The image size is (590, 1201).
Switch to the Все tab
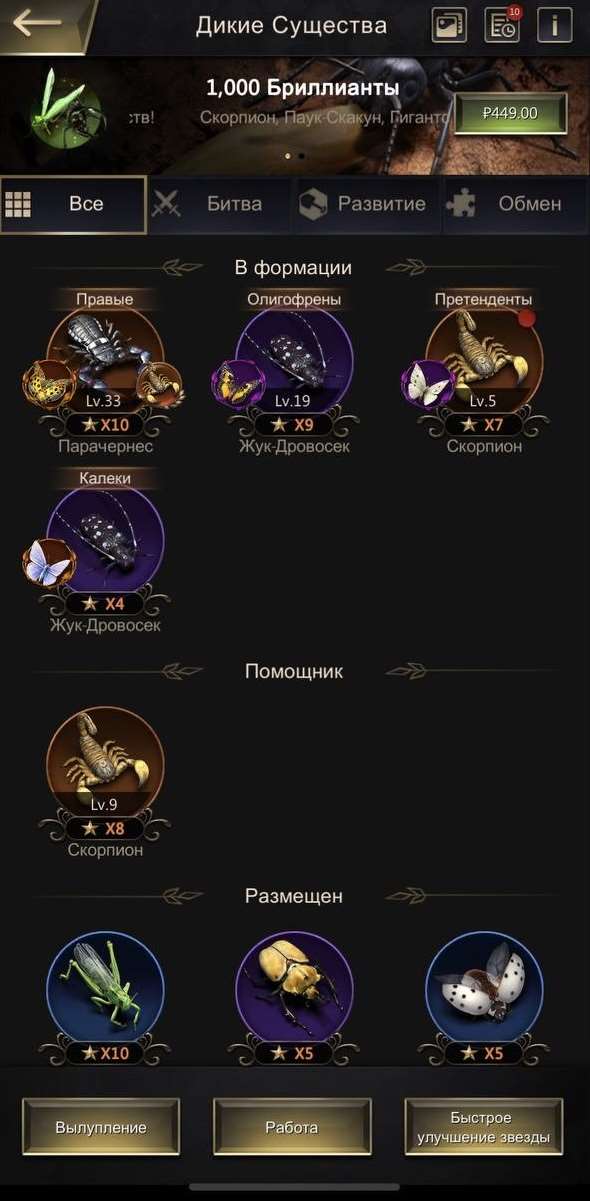click(x=73, y=204)
